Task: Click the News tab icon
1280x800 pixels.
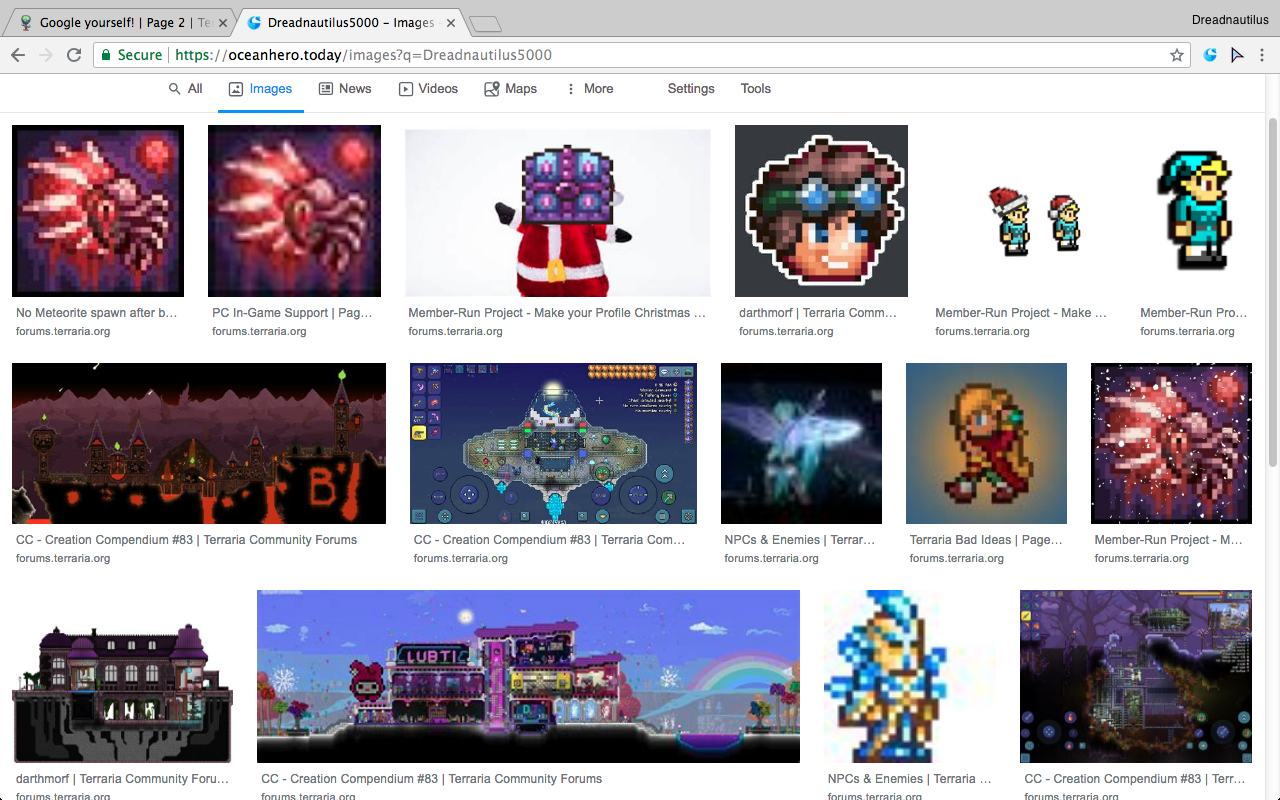Action: (x=326, y=89)
